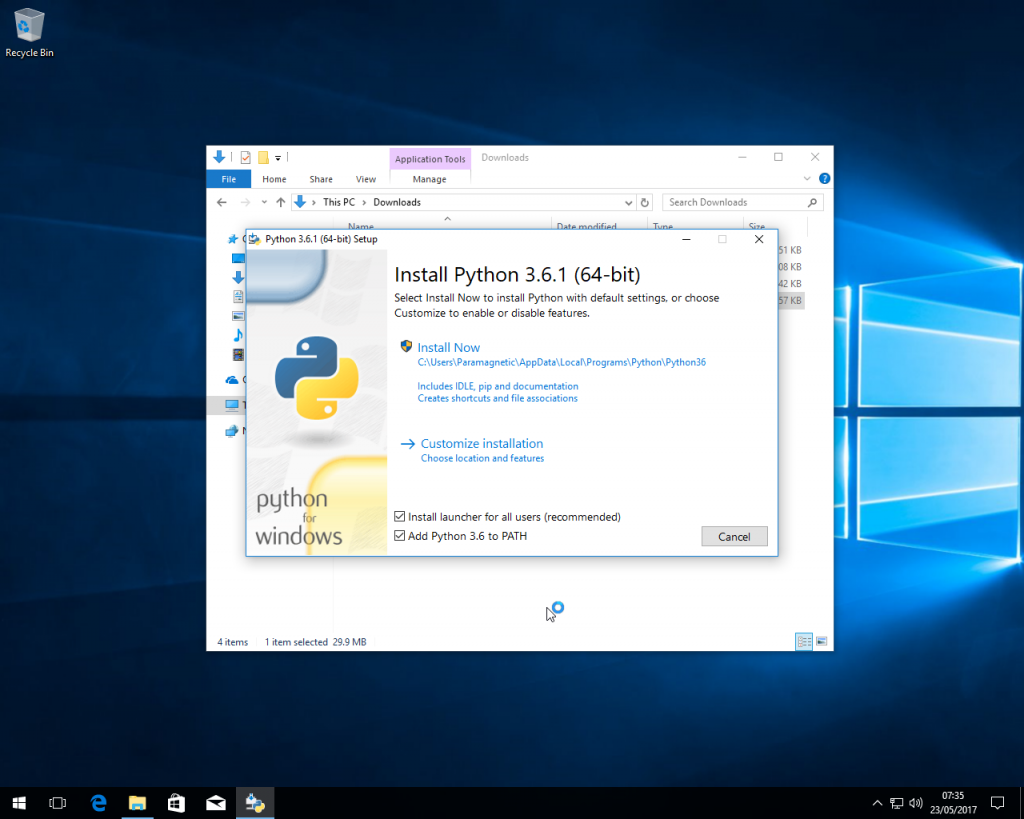Collapse the ribbon with the chevron

tap(807, 178)
